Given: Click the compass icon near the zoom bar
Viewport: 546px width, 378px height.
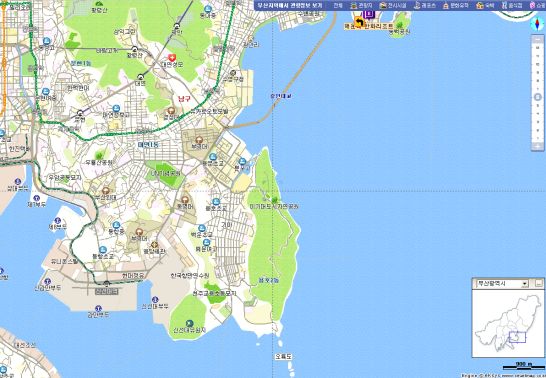Looking at the screenshot, I should pyautogui.click(x=537, y=24).
